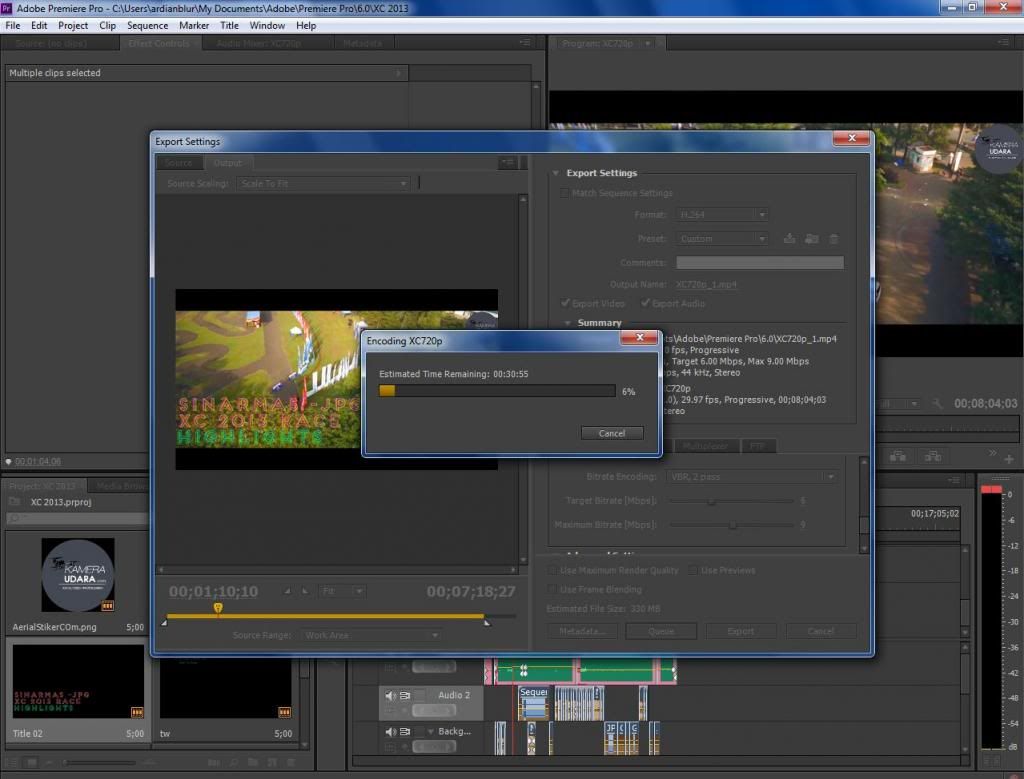
Task: Expand the Backg... audio track
Action: click(x=430, y=731)
